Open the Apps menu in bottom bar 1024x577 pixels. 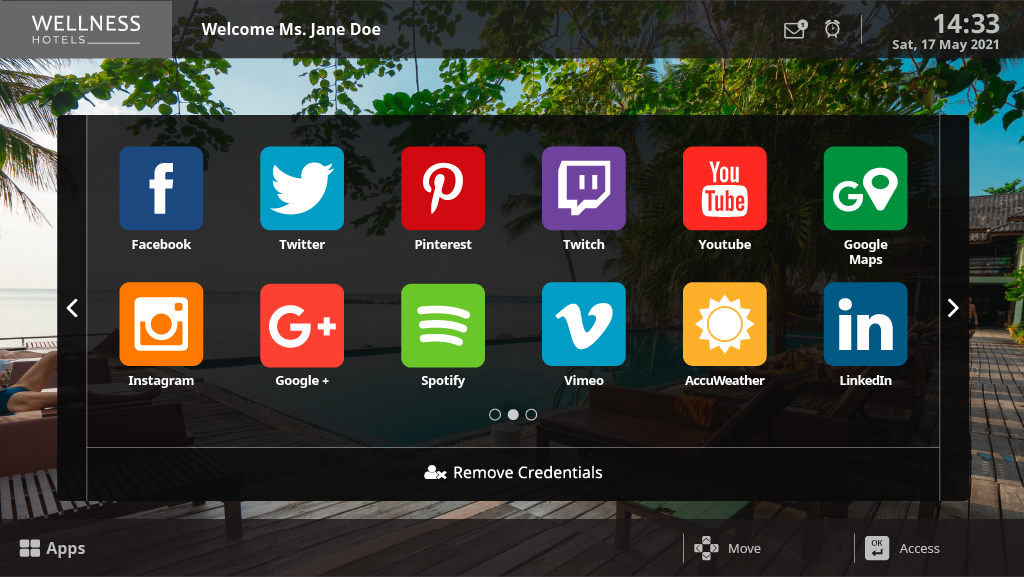tap(52, 548)
